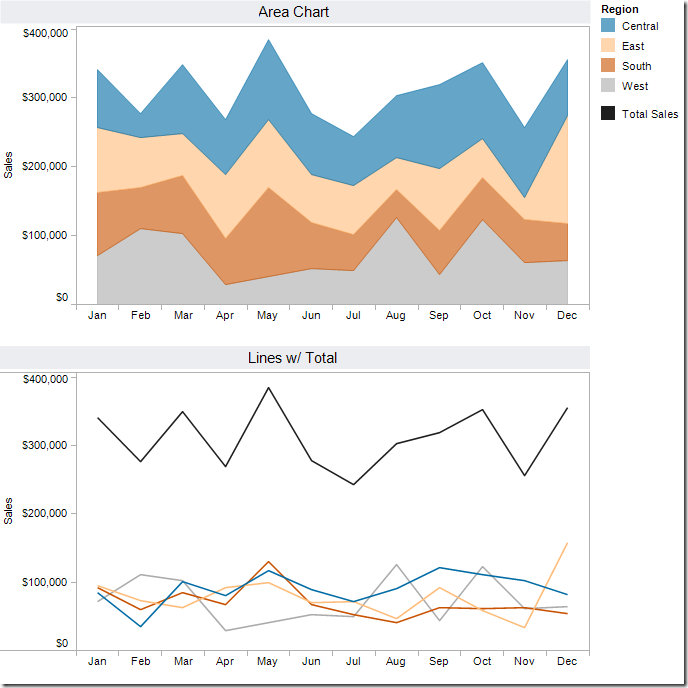This screenshot has width=688, height=688.
Task: Select the Lines w/ Total title bar
Action: pos(294,357)
